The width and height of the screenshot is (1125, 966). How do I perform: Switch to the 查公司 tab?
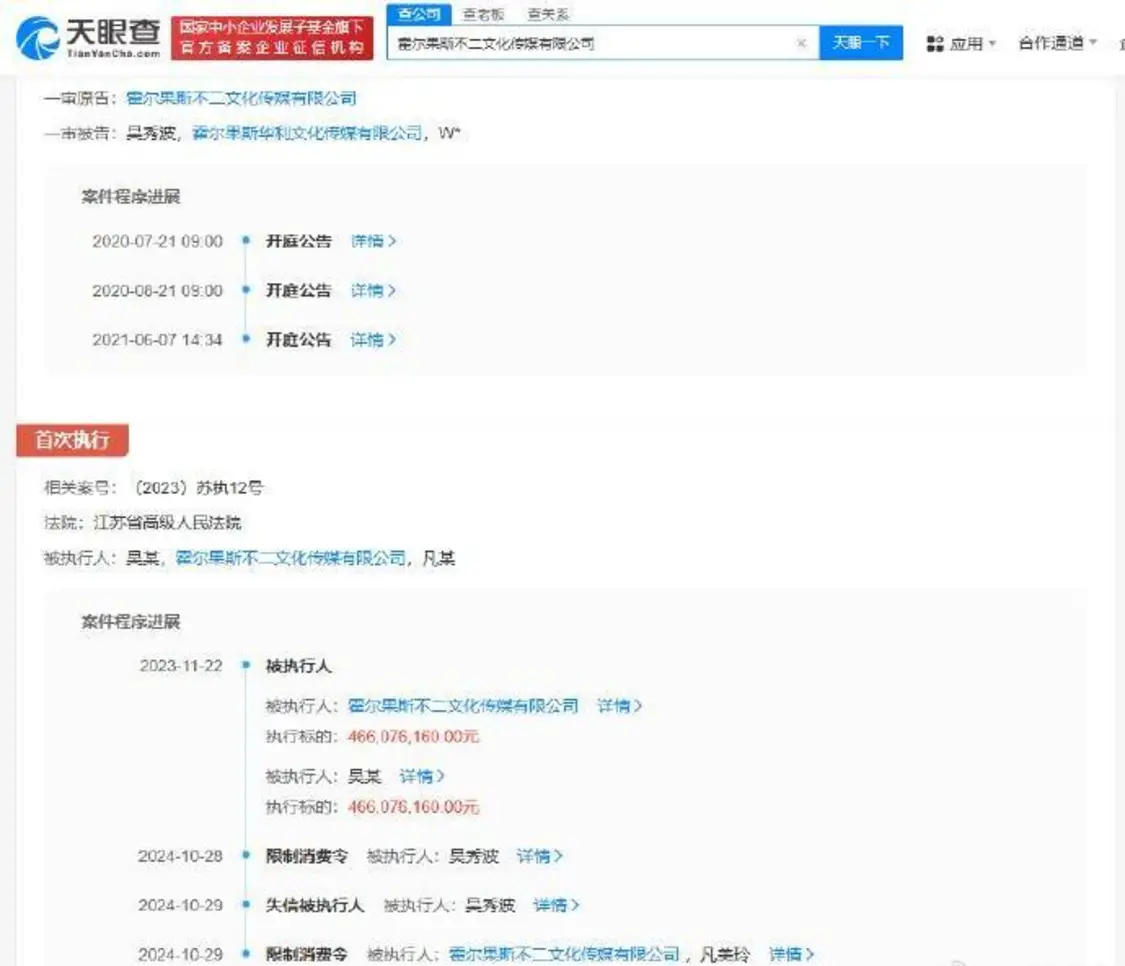click(x=418, y=14)
